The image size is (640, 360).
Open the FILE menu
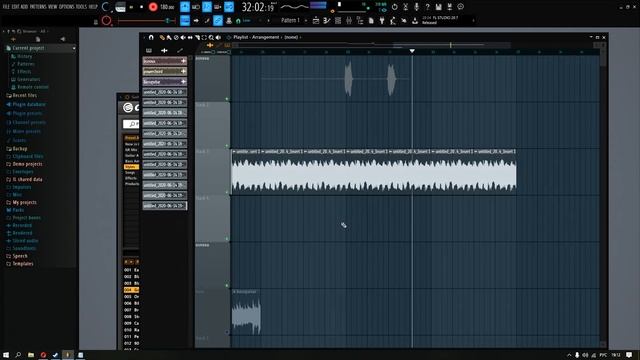[6, 7]
